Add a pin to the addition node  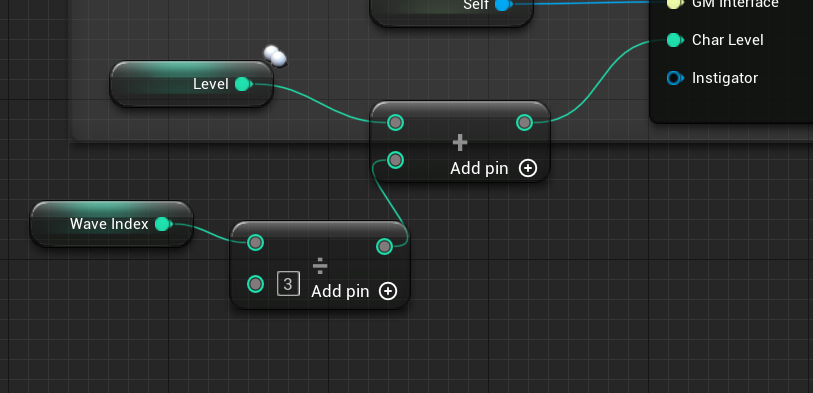click(528, 169)
